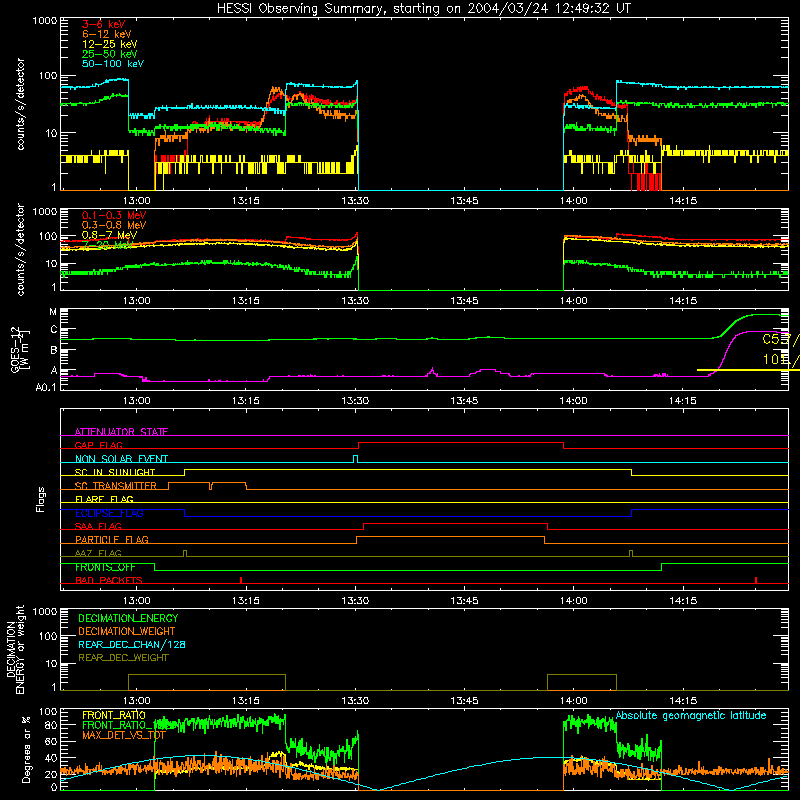Select the 6-12 keV legend label

pos(107,34)
